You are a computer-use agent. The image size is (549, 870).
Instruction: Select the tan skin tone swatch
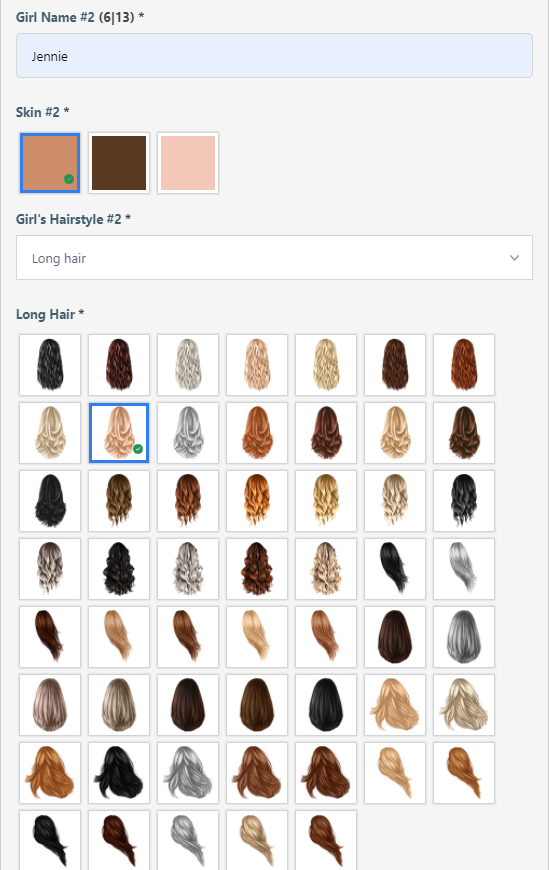pos(50,163)
